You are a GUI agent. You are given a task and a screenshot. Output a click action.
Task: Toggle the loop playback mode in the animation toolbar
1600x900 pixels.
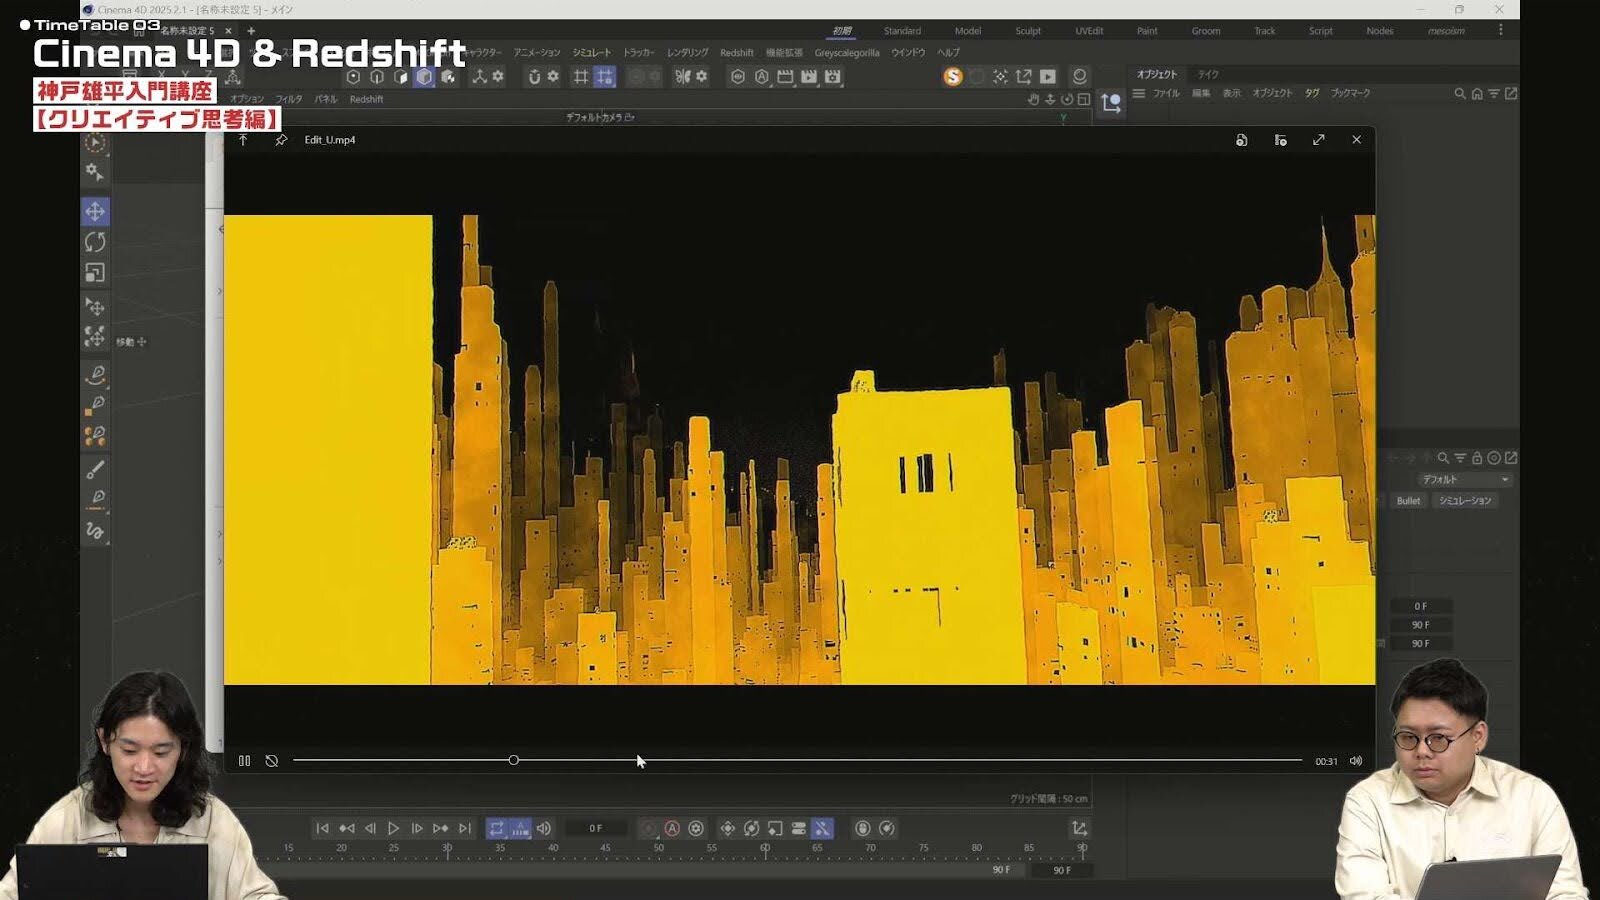(498, 828)
